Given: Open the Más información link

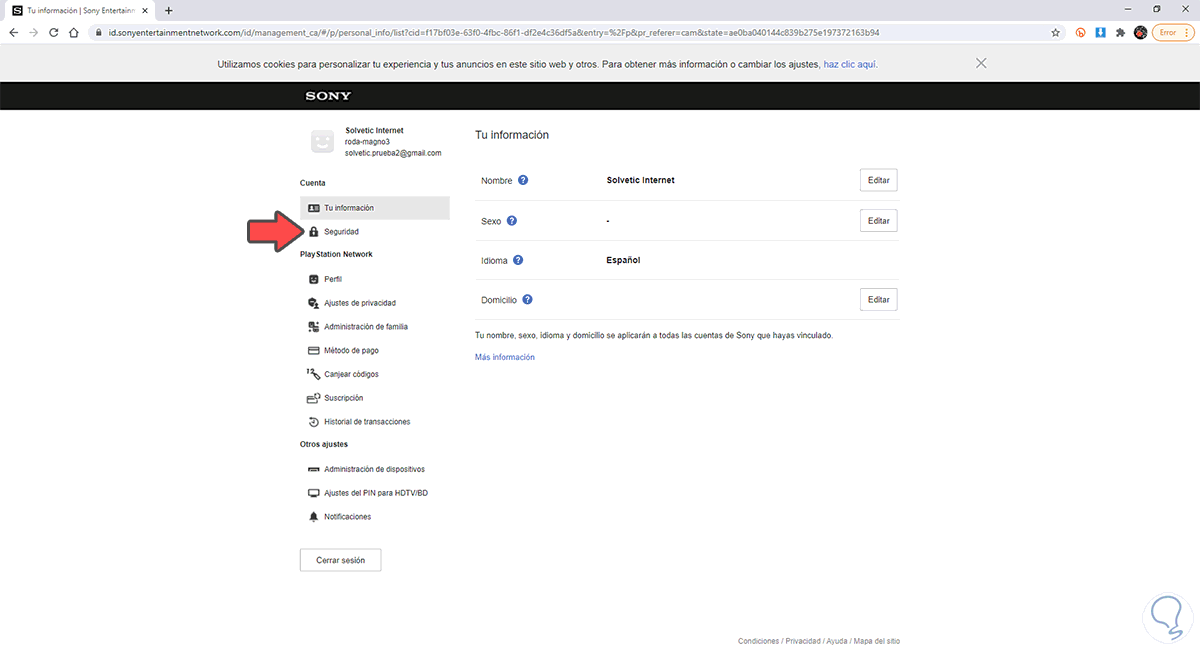Looking at the screenshot, I should click(x=505, y=357).
